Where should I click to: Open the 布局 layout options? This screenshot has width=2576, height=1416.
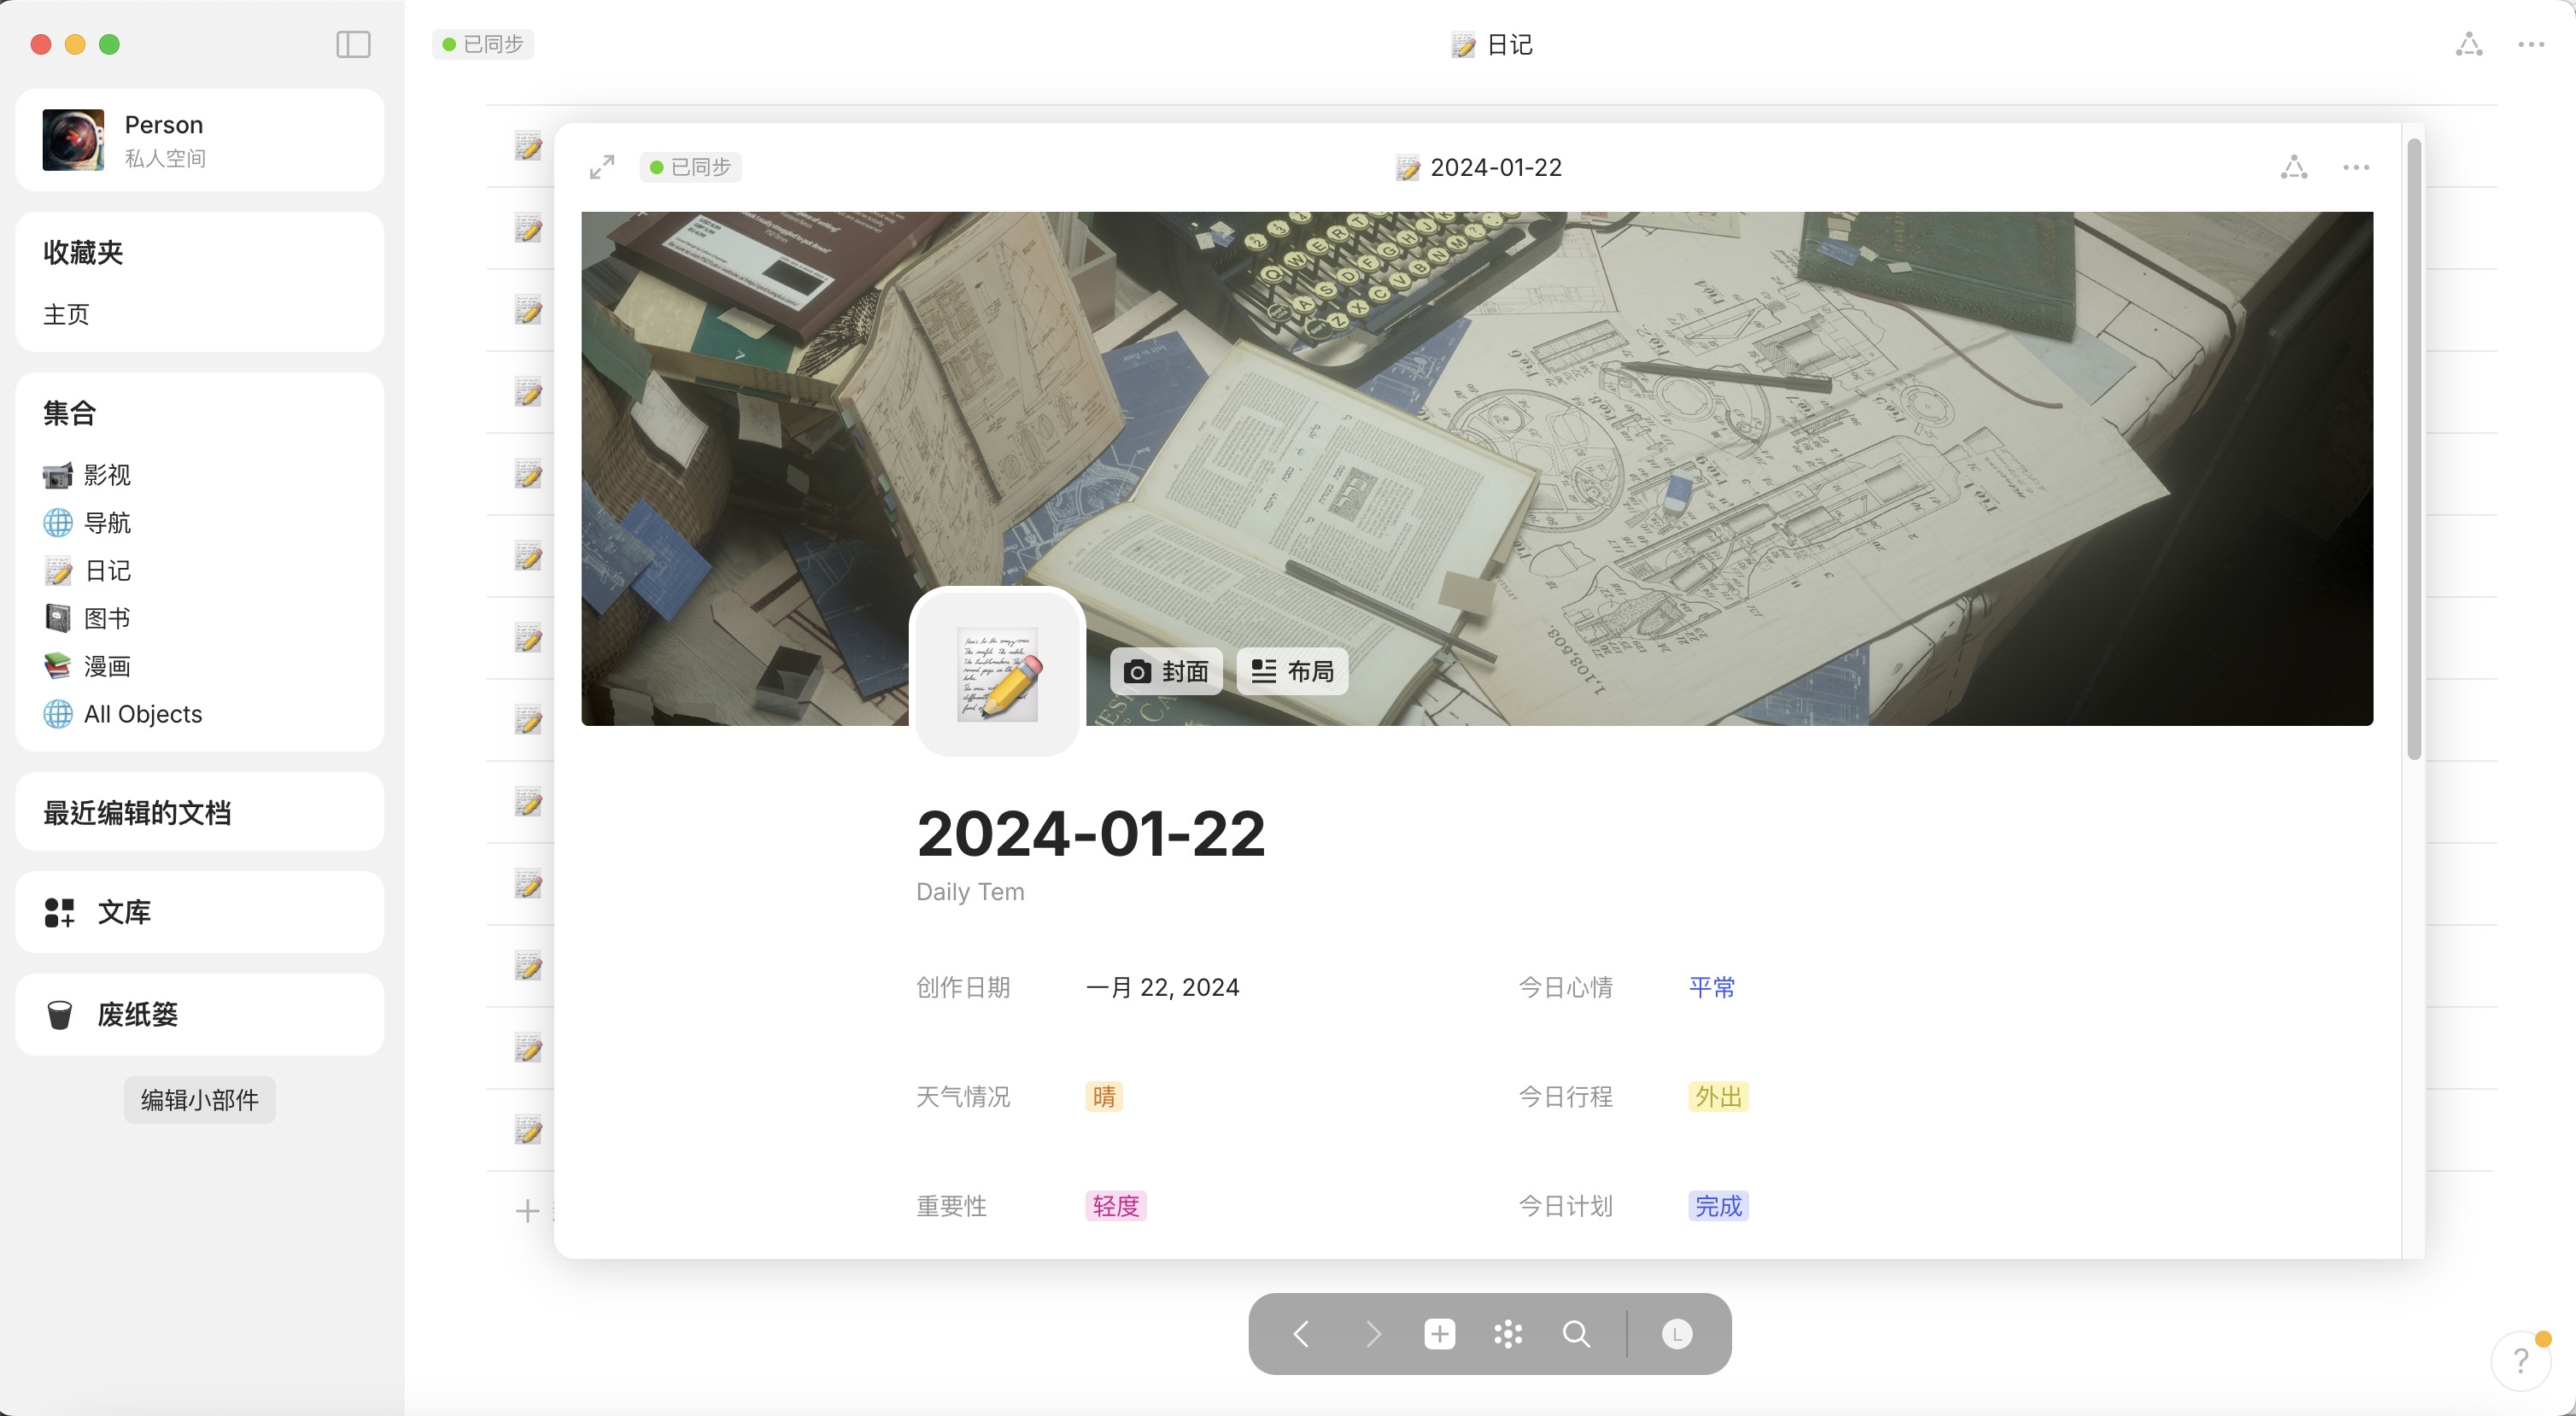point(1292,671)
